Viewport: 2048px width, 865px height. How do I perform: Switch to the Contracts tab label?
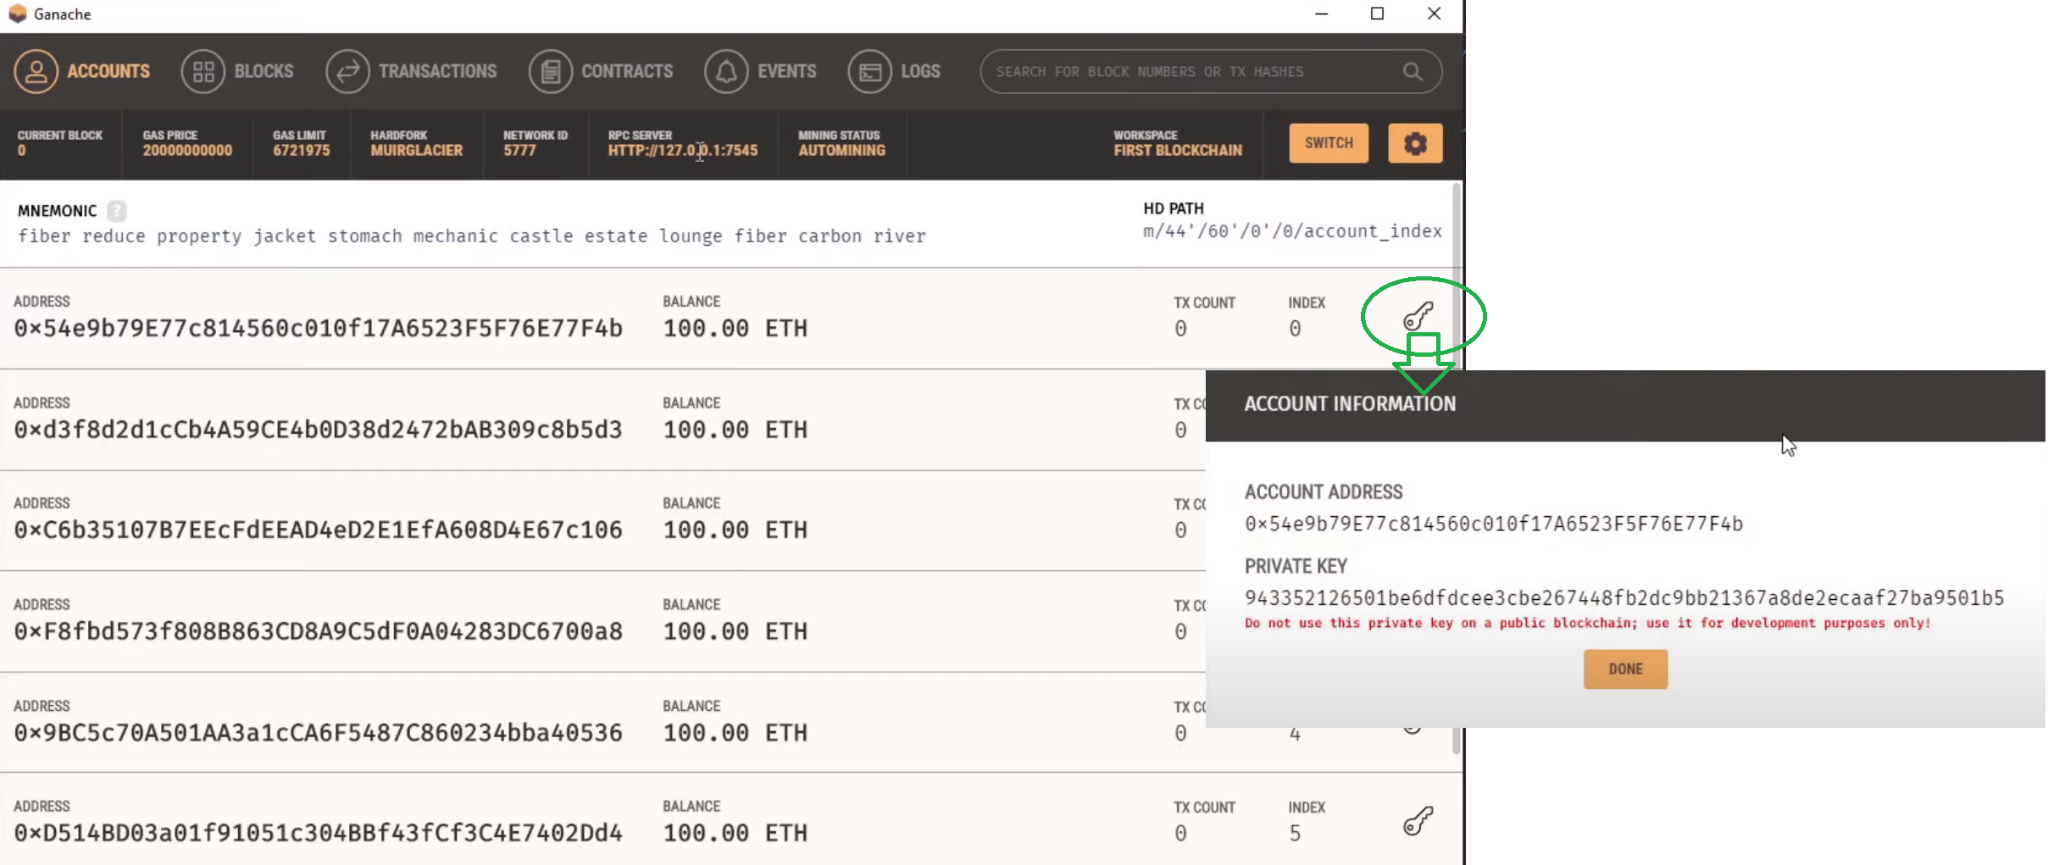click(627, 72)
